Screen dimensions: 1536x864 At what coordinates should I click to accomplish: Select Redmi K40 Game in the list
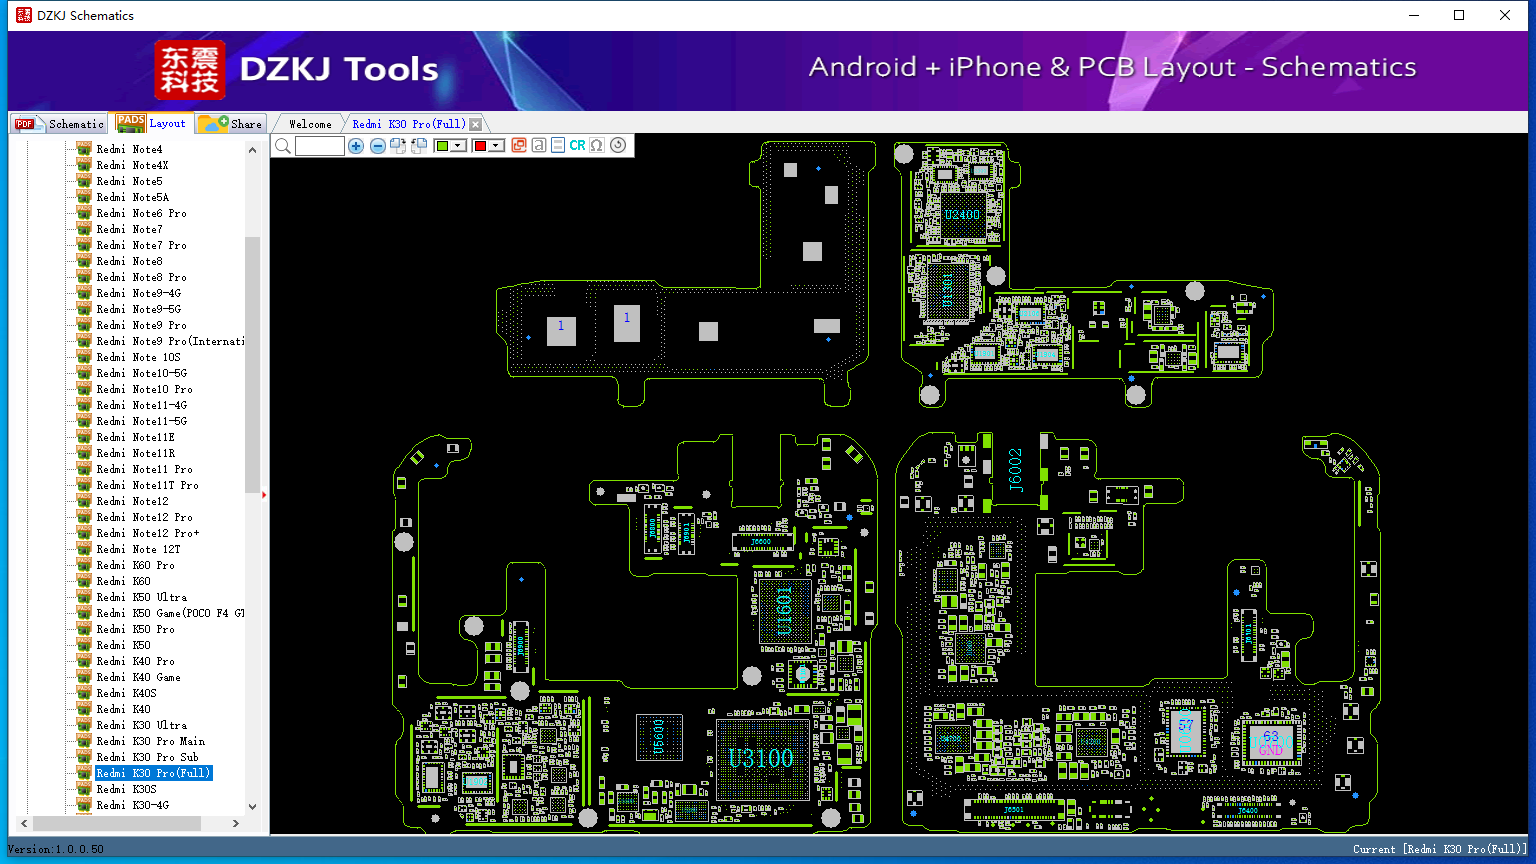click(139, 677)
